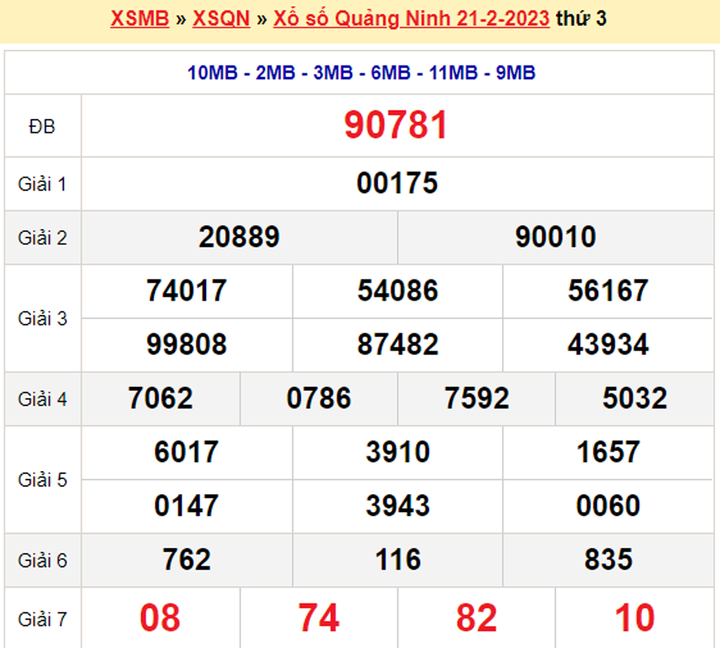
Task: Select number 7592 in Giải 4
Action: (x=477, y=398)
